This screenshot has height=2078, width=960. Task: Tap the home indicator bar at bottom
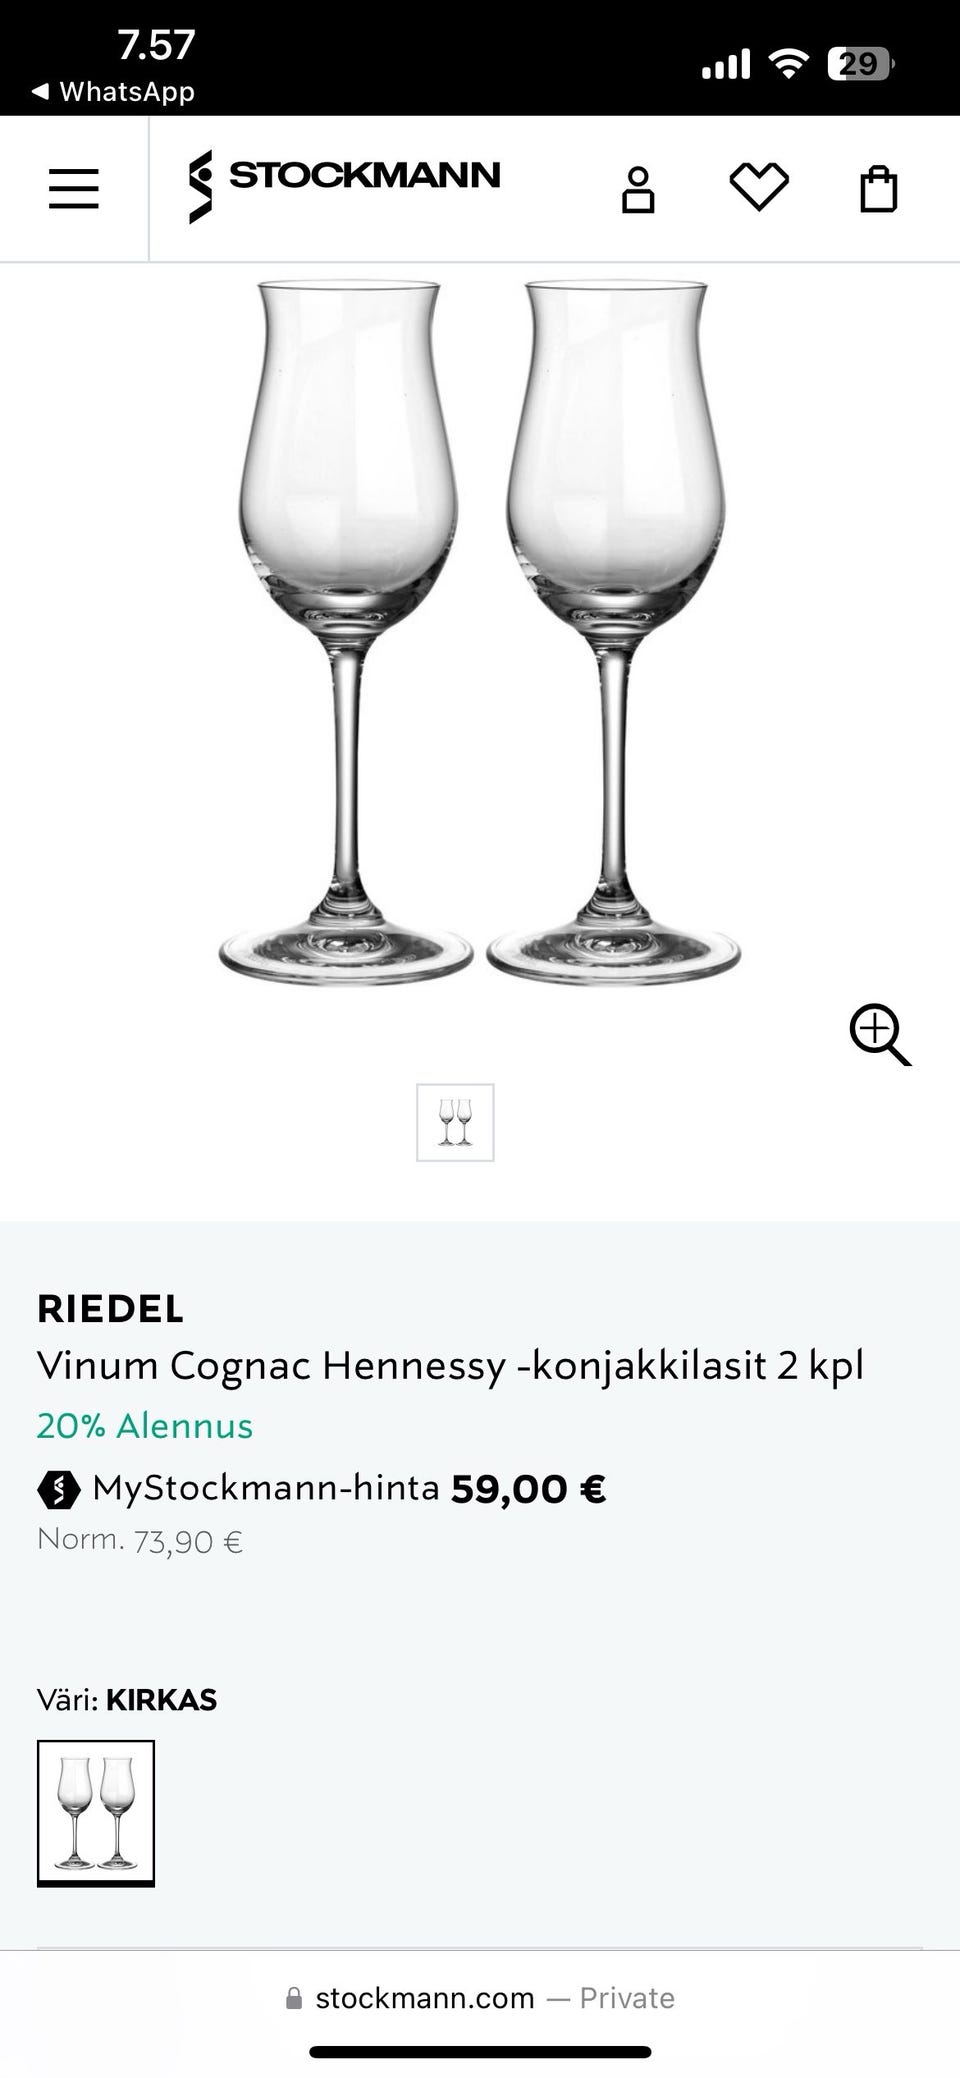480,2052
